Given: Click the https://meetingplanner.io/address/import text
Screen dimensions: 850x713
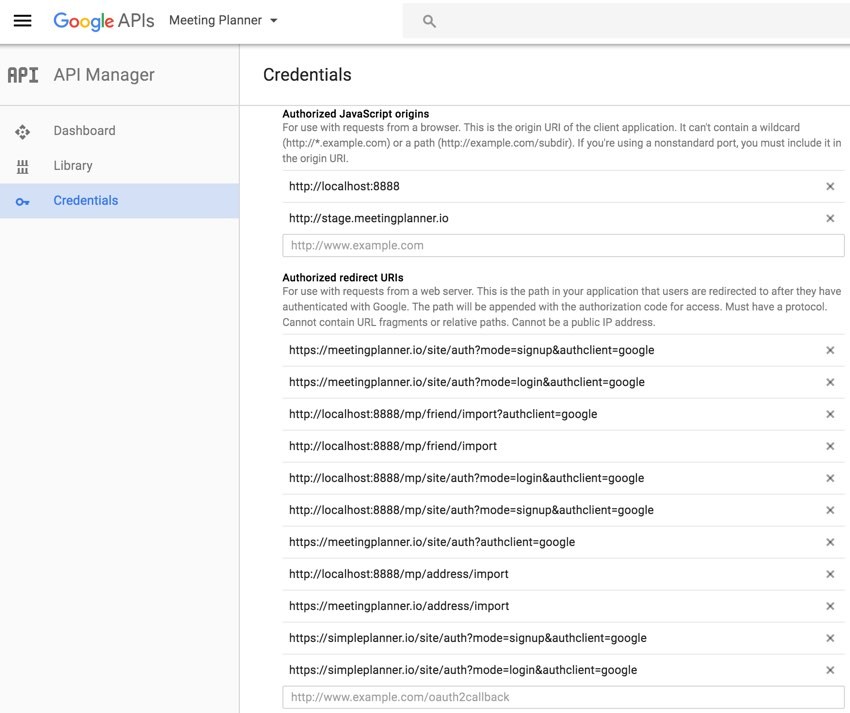Looking at the screenshot, I should [x=399, y=606].
